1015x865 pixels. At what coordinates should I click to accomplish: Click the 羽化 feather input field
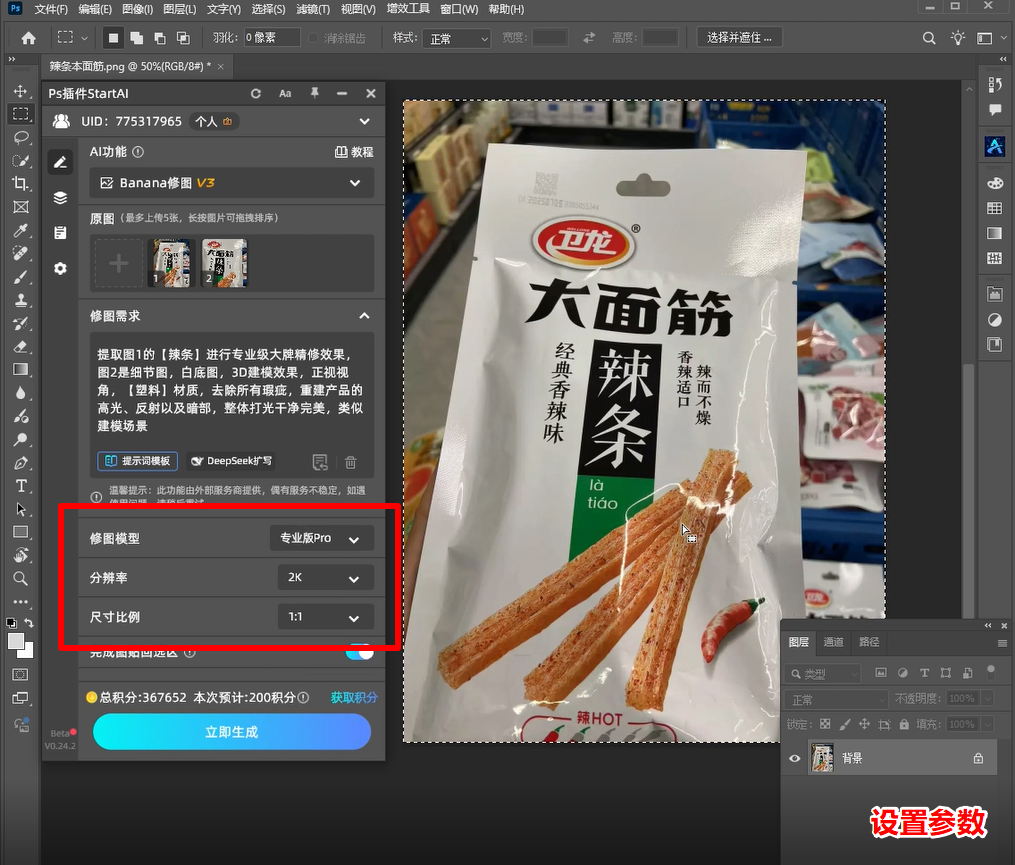point(272,38)
